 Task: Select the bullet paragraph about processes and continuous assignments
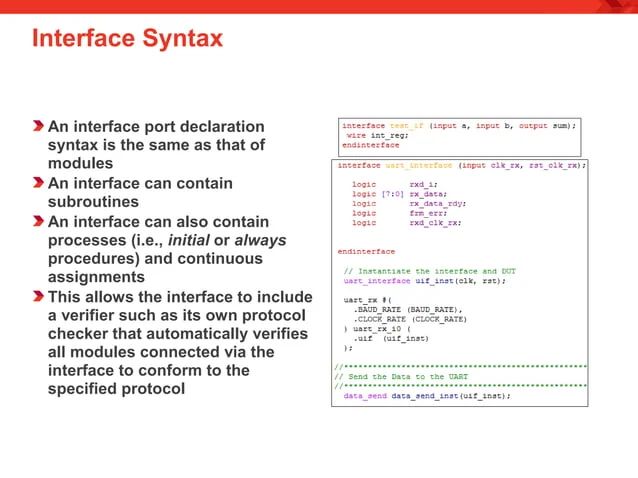(167, 249)
